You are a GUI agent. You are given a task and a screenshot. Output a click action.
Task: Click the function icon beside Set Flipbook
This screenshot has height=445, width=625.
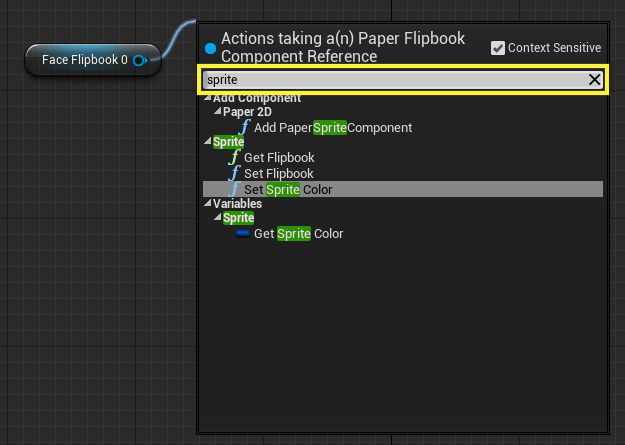(x=234, y=173)
